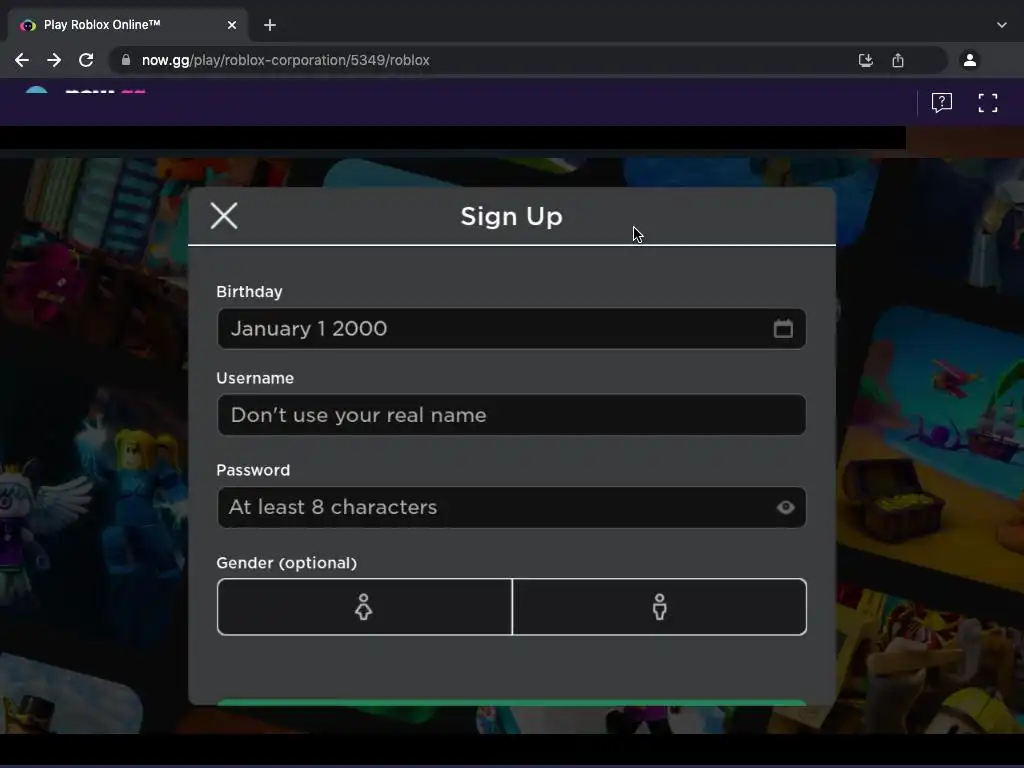
Task: Enter fullscreen mode via corner brackets icon
Action: coord(987,103)
